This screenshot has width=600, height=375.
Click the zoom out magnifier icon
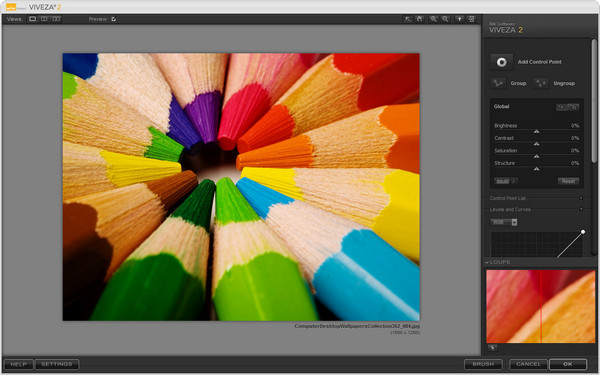click(445, 19)
